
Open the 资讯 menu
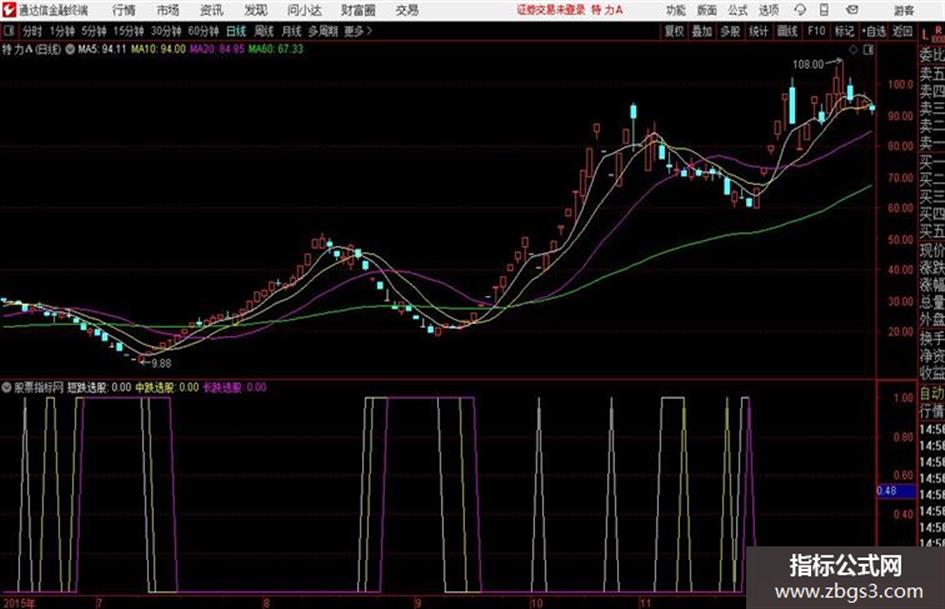click(212, 10)
